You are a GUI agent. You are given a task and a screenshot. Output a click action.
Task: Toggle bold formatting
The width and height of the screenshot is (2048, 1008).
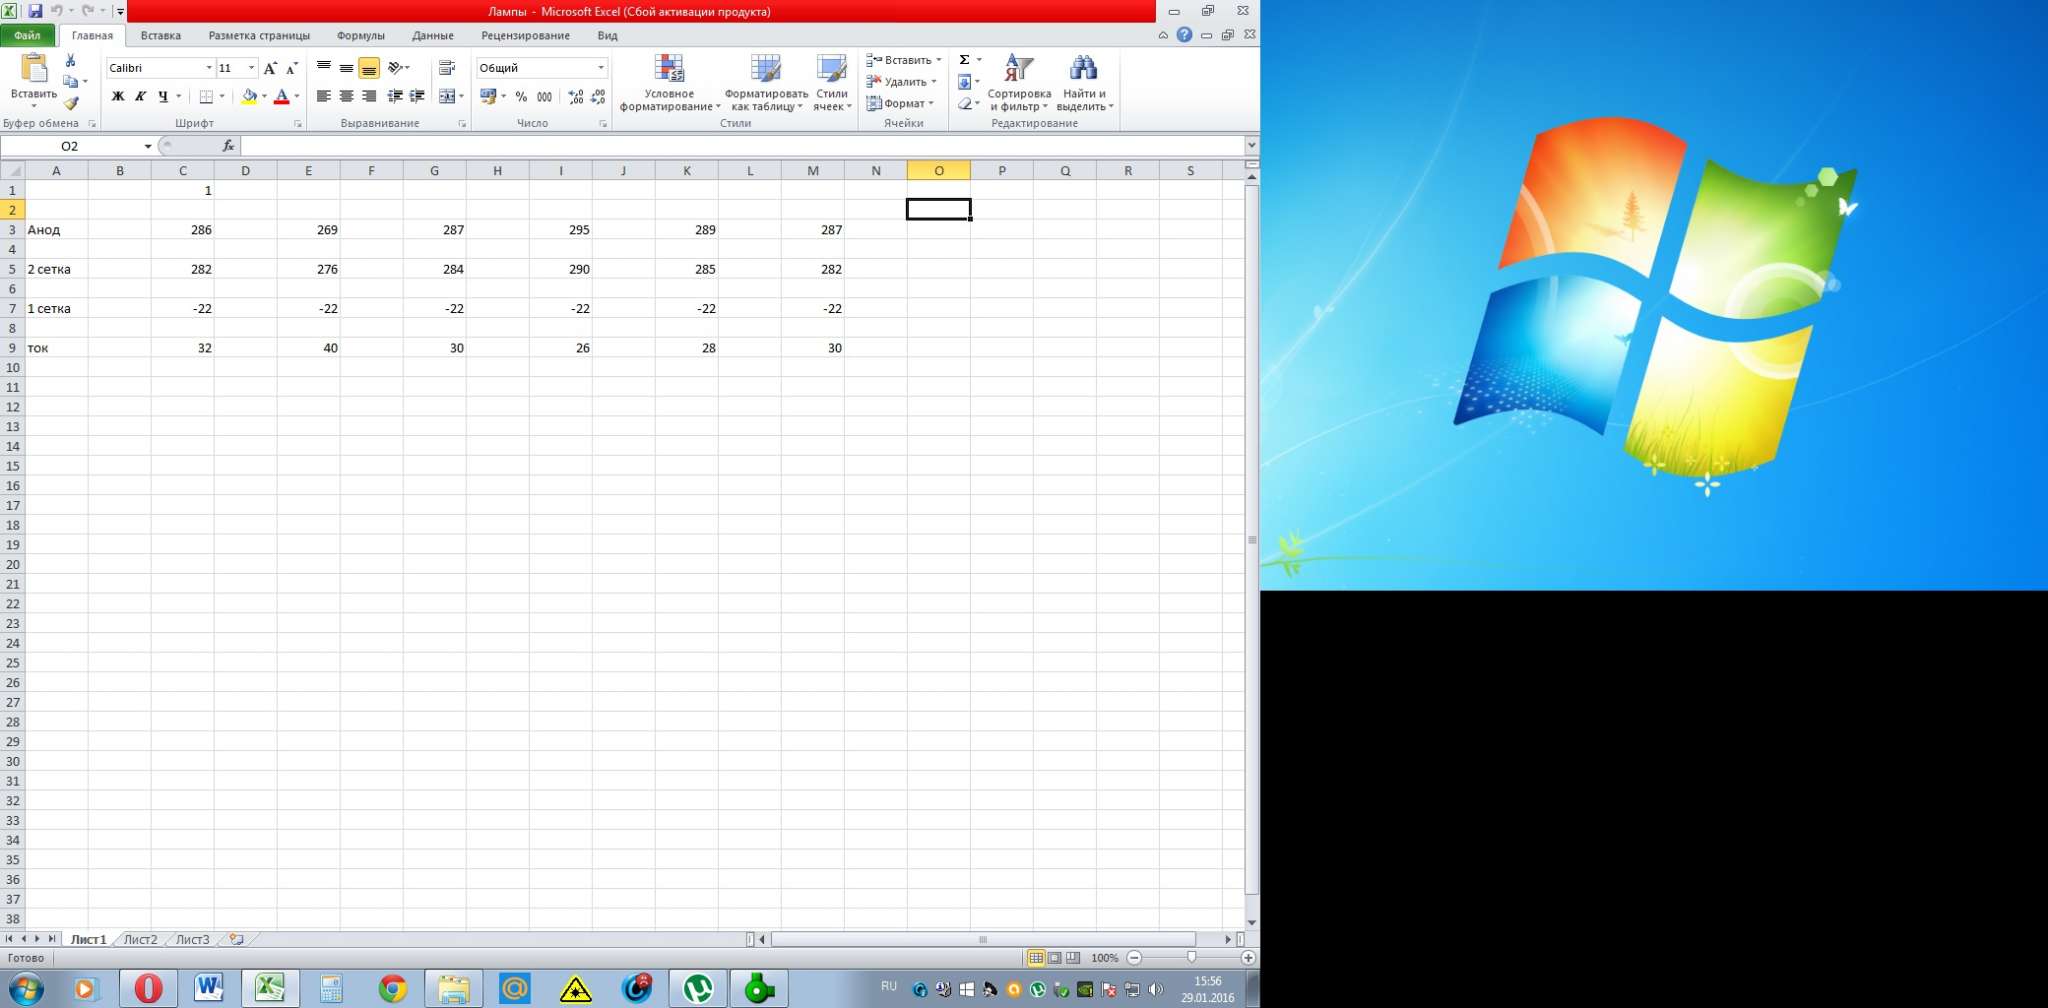(x=117, y=97)
